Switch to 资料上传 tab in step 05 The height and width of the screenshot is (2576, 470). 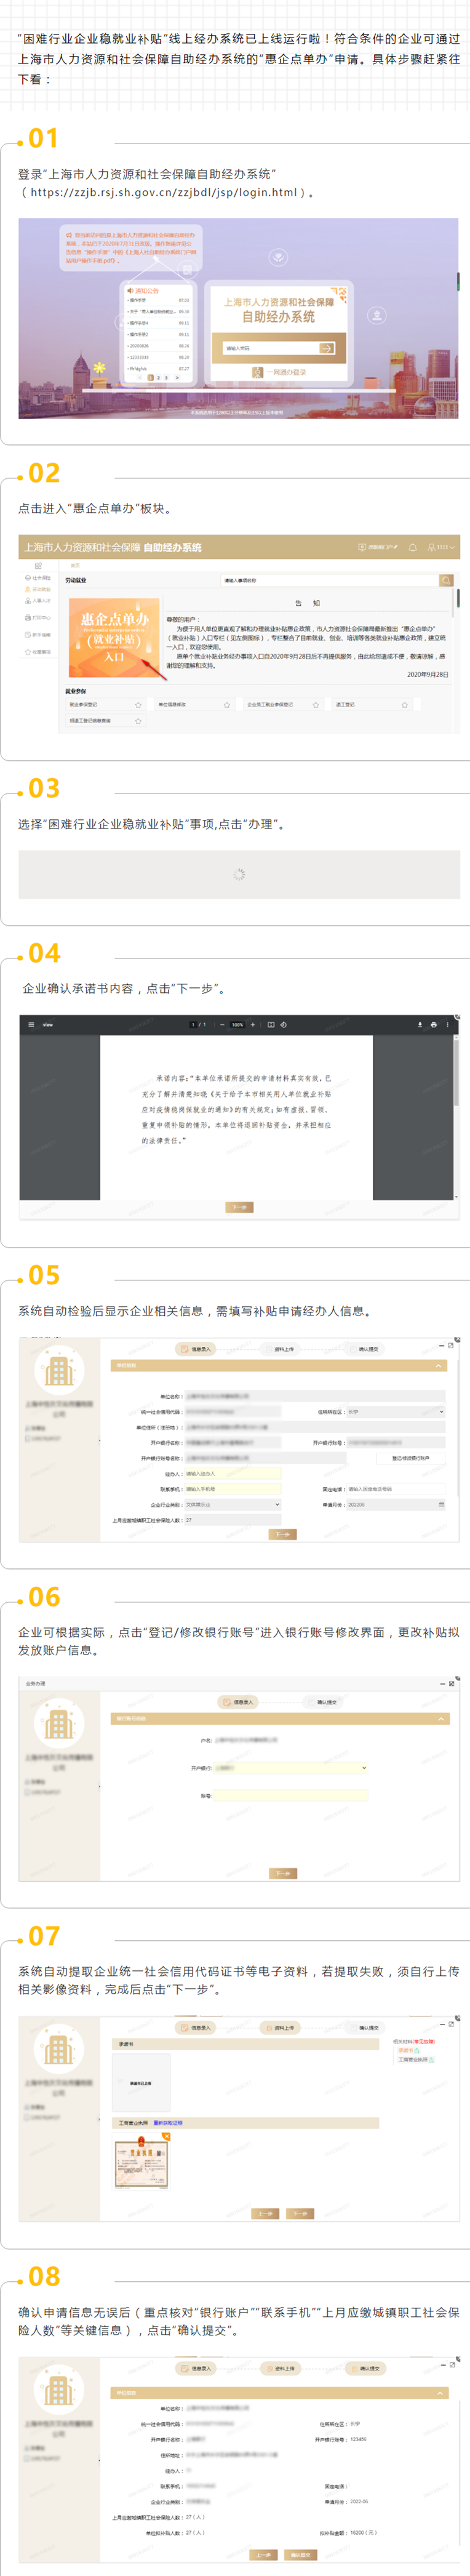(x=281, y=1349)
